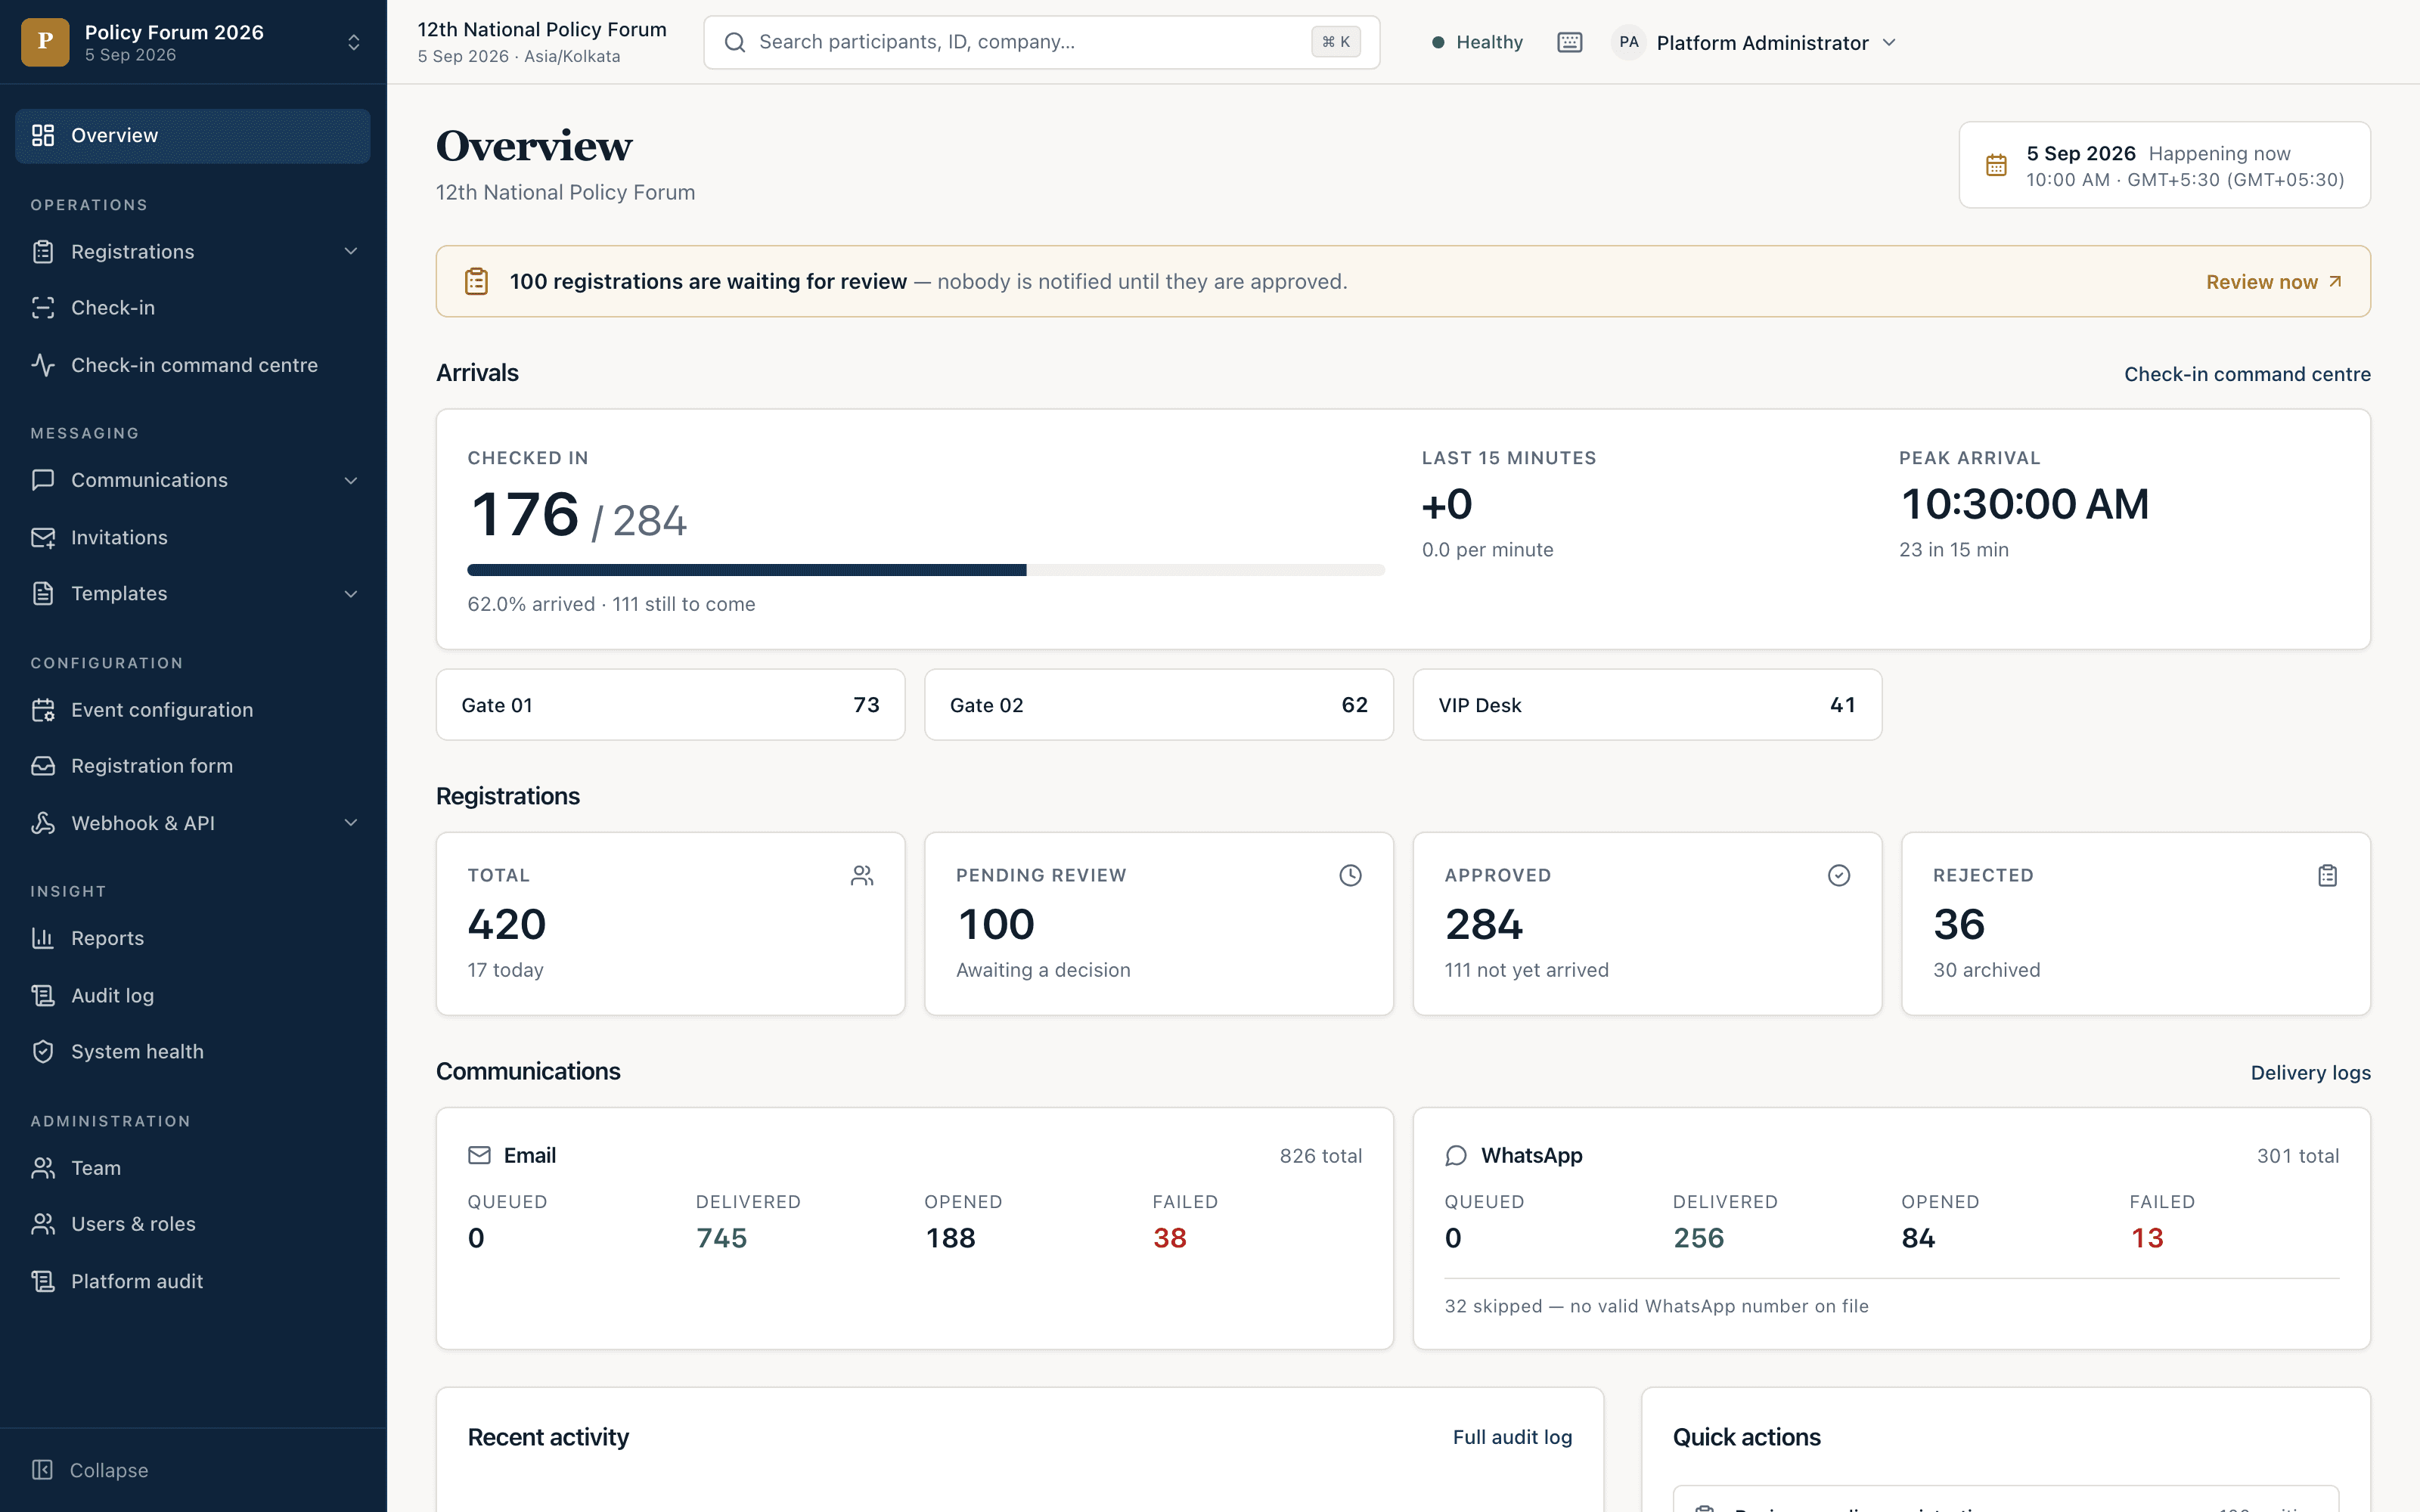Click the calendar icon in the event date card

[x=1996, y=165]
